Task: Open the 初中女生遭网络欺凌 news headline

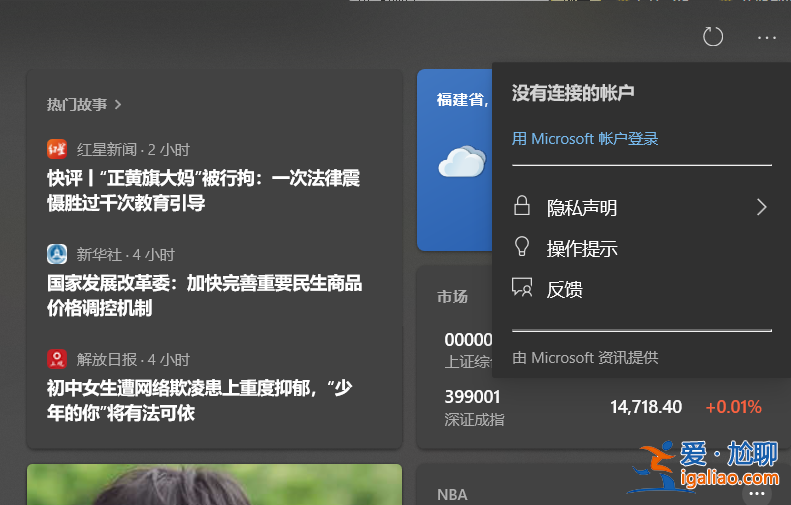Action: pyautogui.click(x=200, y=401)
